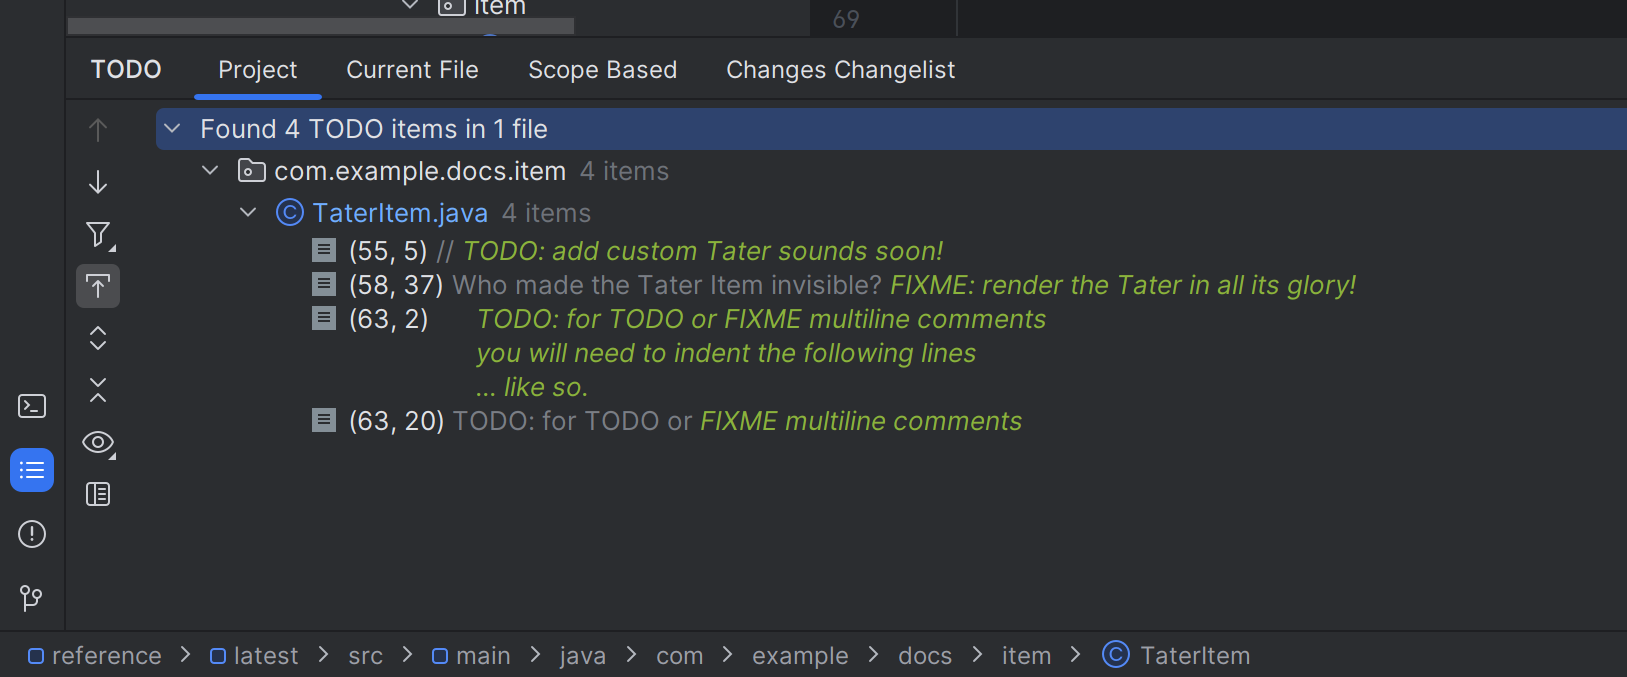Open the Git tool window icon

[31, 598]
